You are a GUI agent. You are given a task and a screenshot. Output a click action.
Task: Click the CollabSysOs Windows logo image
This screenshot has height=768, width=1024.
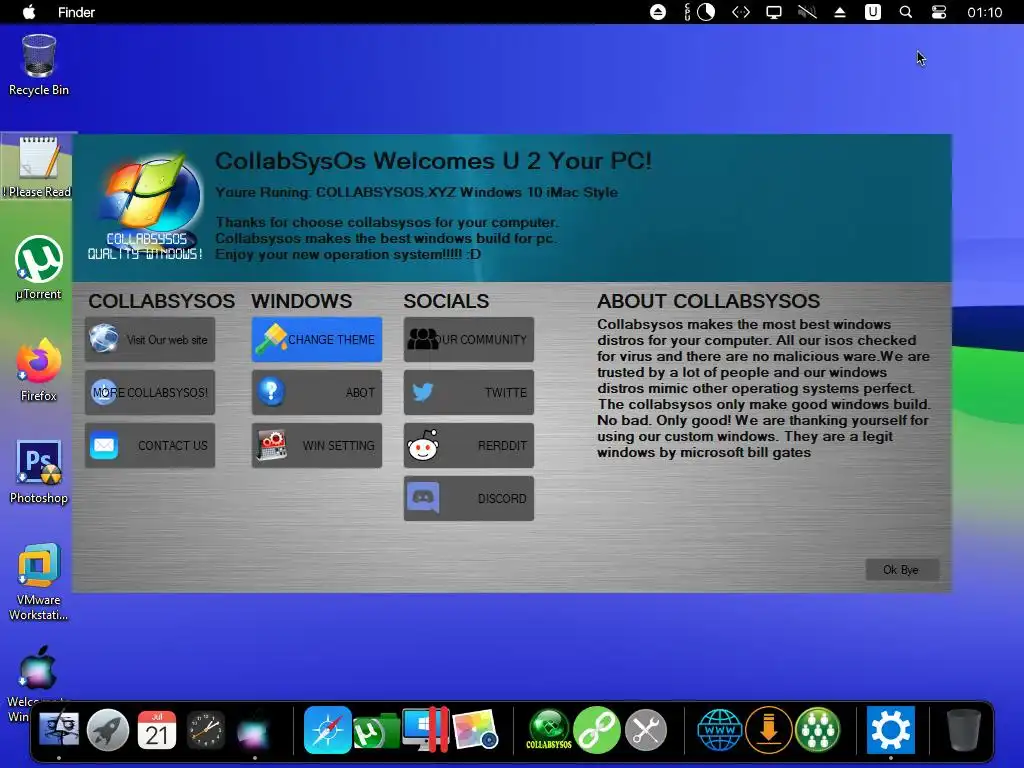148,206
